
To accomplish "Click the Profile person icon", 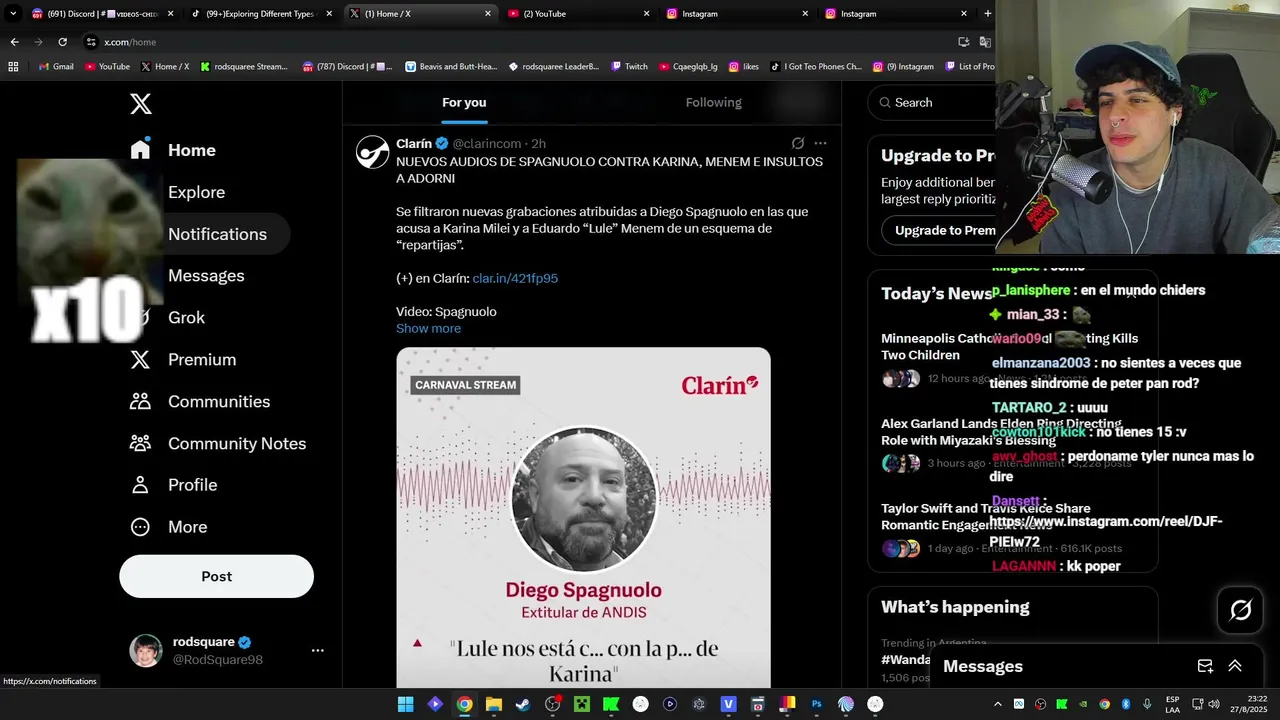I will (x=141, y=485).
